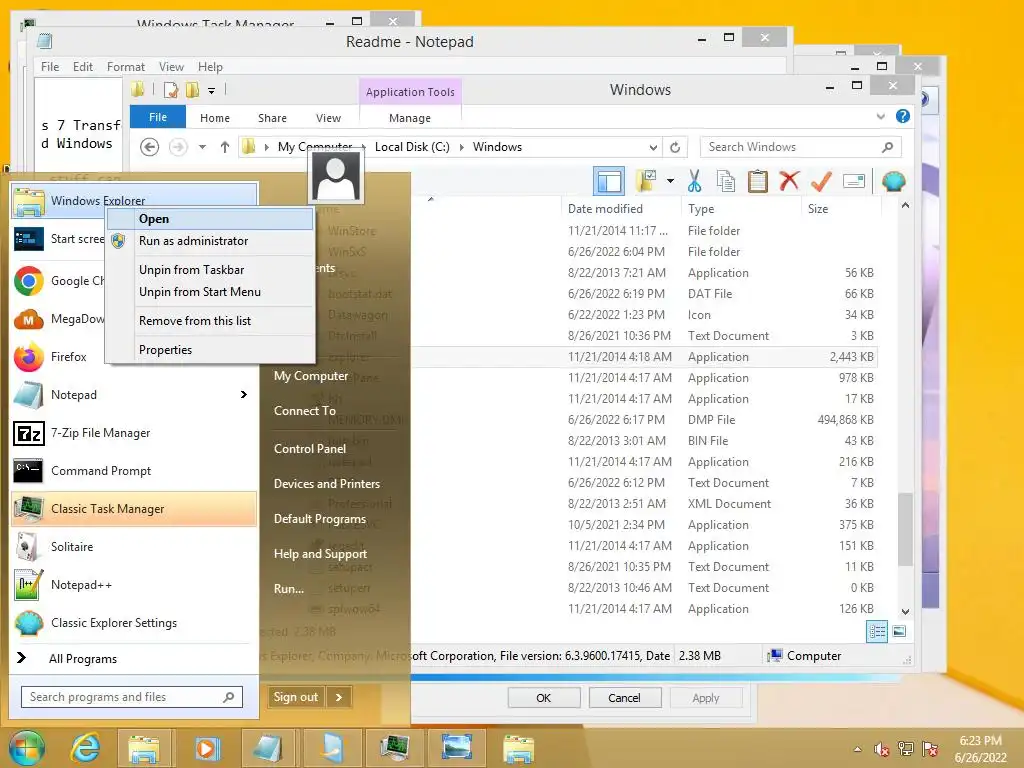Open Solitaire from Start menu
The width and height of the screenshot is (1024, 768).
click(134, 547)
